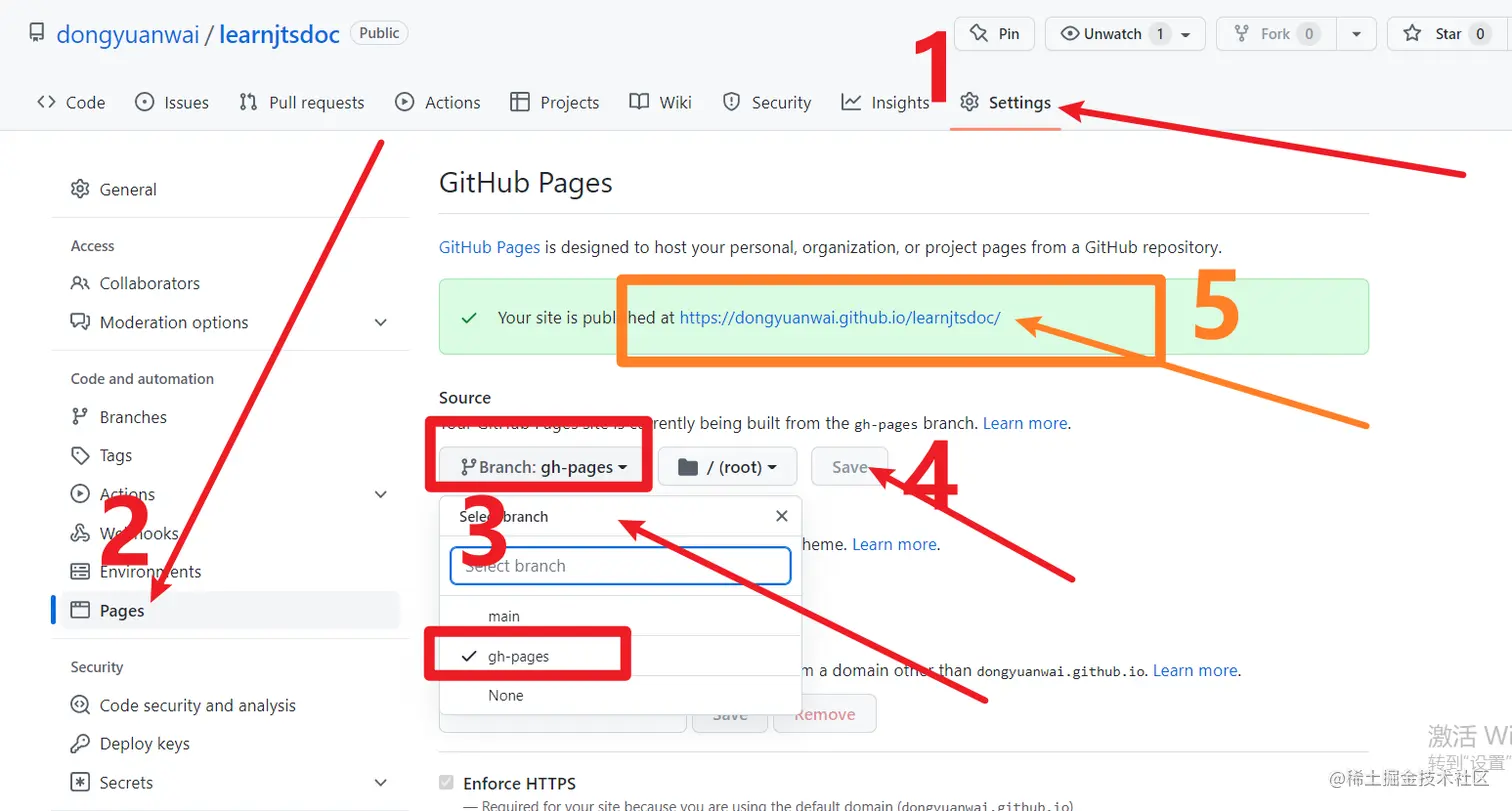Viewport: 1512px width, 811px height.
Task: Open the Branch: gh-pages dropdown
Action: pyautogui.click(x=544, y=467)
